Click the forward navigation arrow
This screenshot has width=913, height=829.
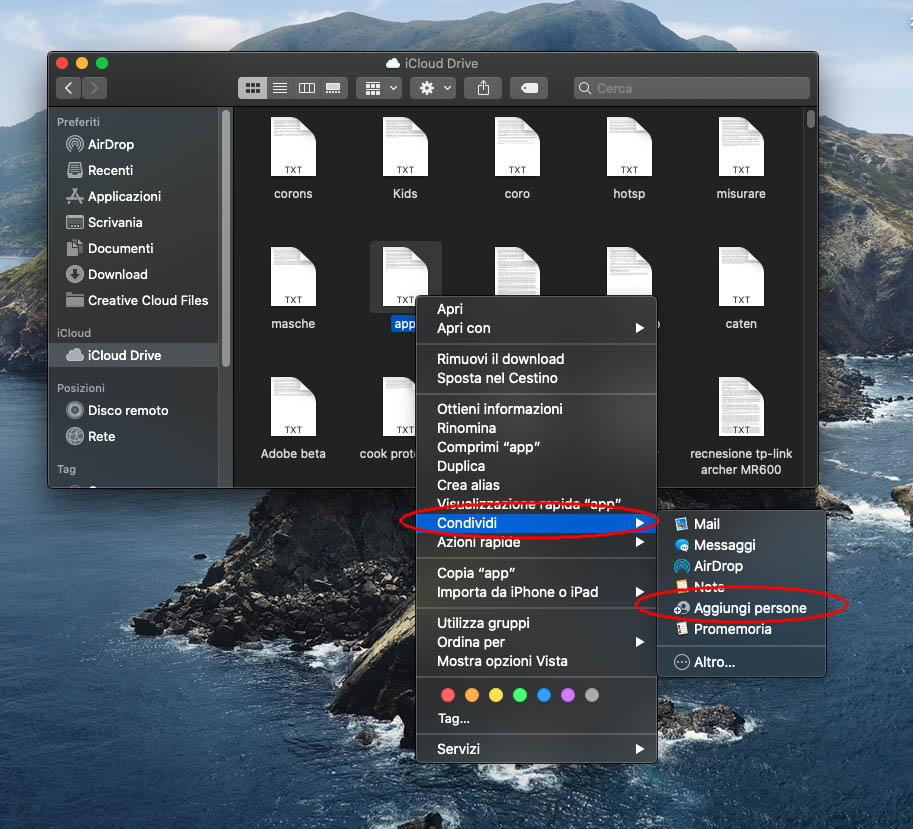(94, 88)
